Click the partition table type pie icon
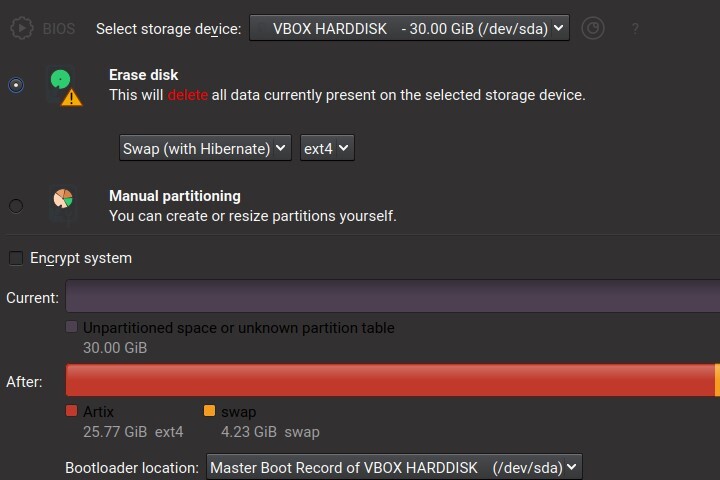 (593, 28)
